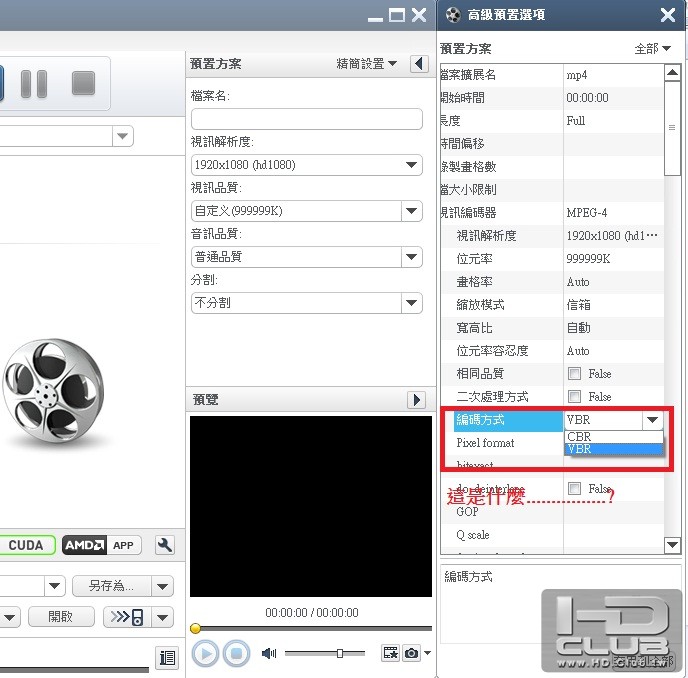Check the do_deinterlace checkbox
The width and height of the screenshot is (688, 678).
[574, 488]
